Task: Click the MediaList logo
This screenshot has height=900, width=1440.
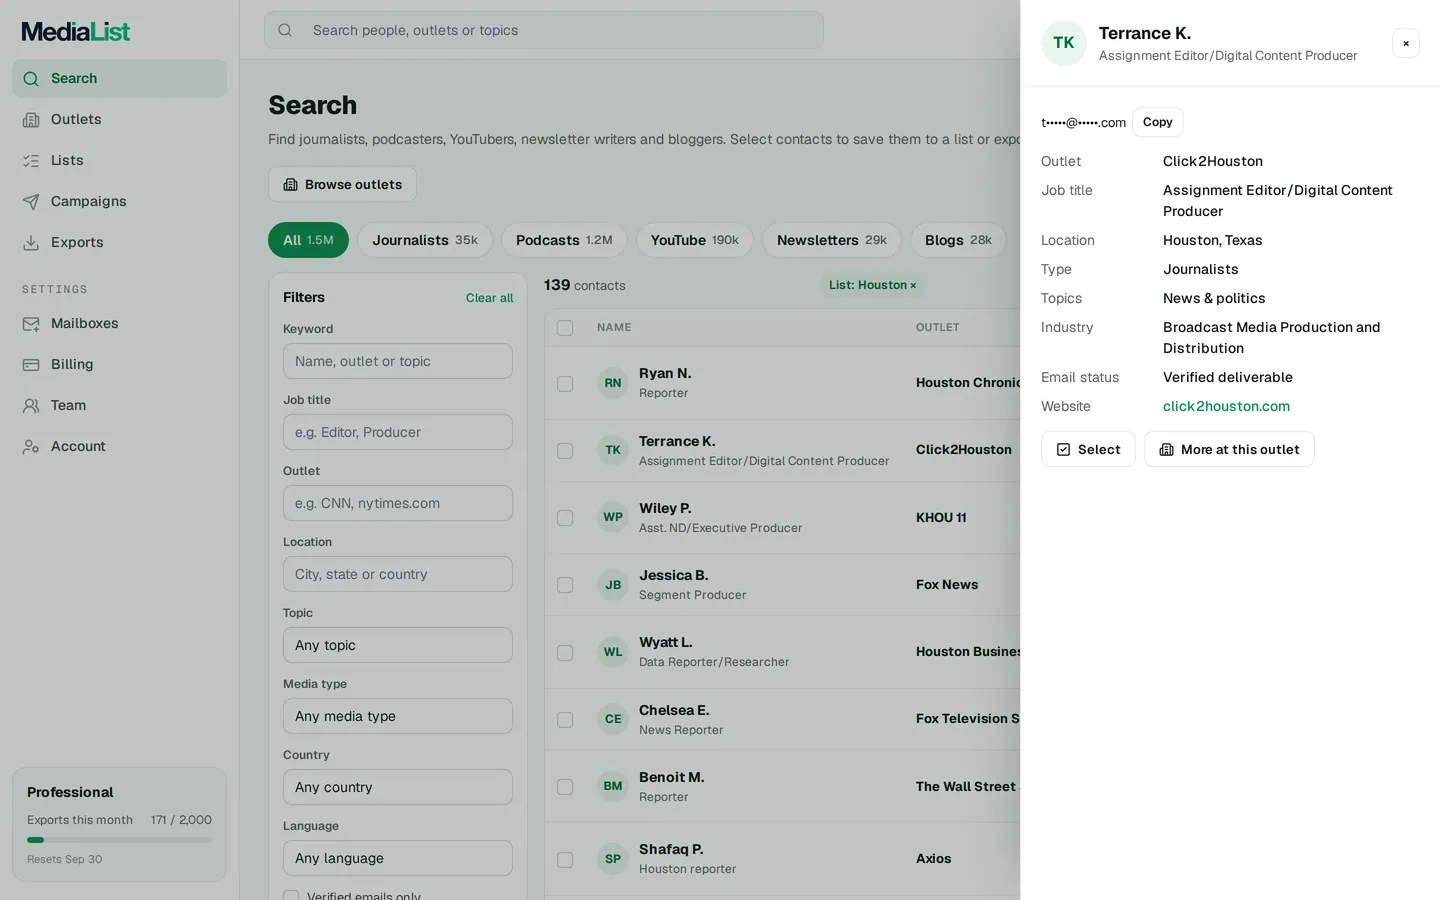Action: click(76, 32)
